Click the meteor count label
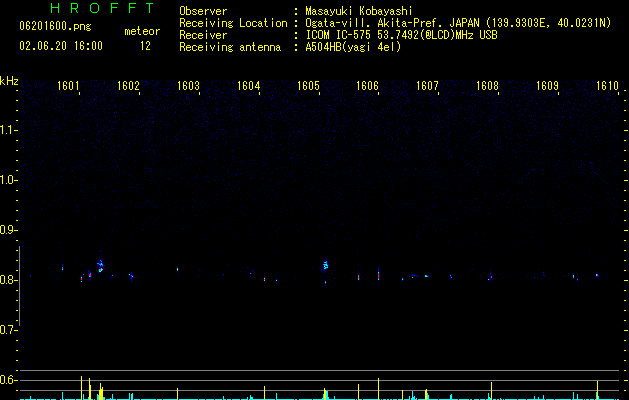 [142, 31]
